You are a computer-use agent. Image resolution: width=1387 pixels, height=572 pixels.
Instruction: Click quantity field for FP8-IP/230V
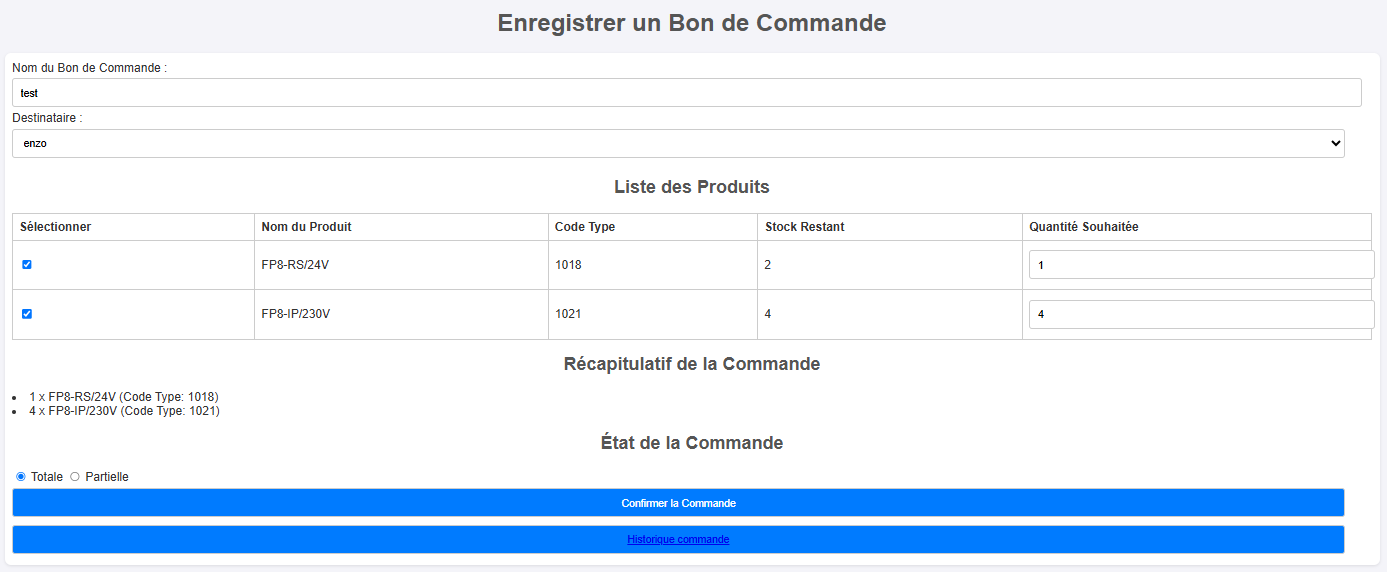point(1200,314)
